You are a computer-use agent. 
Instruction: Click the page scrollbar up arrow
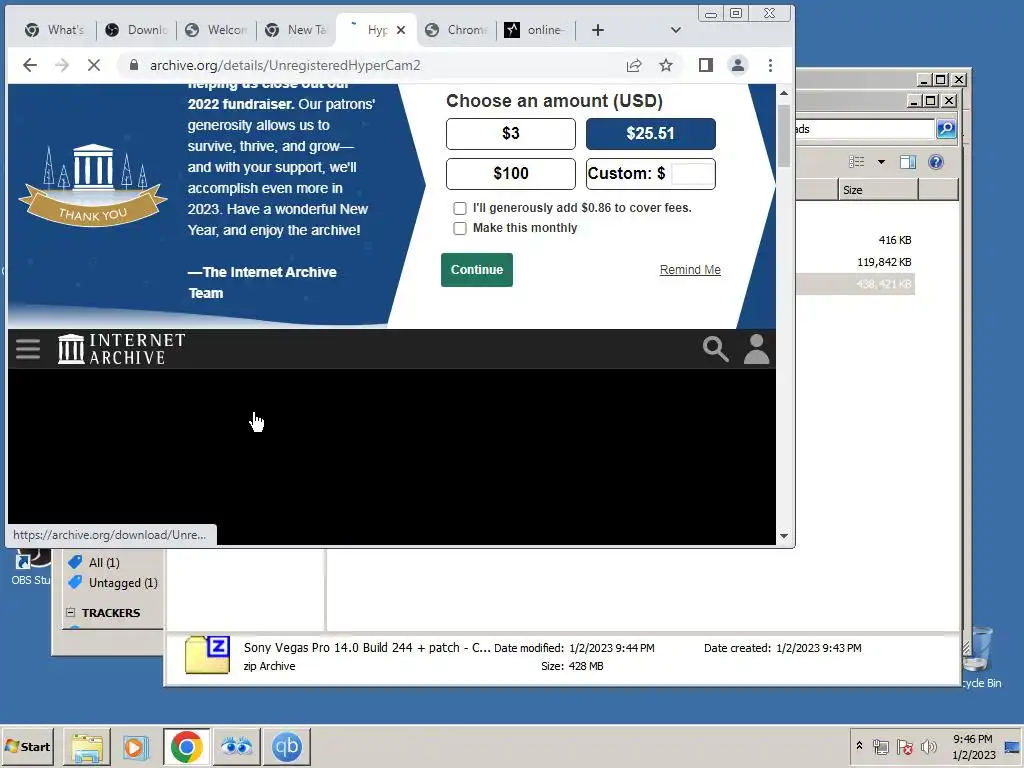pos(784,93)
